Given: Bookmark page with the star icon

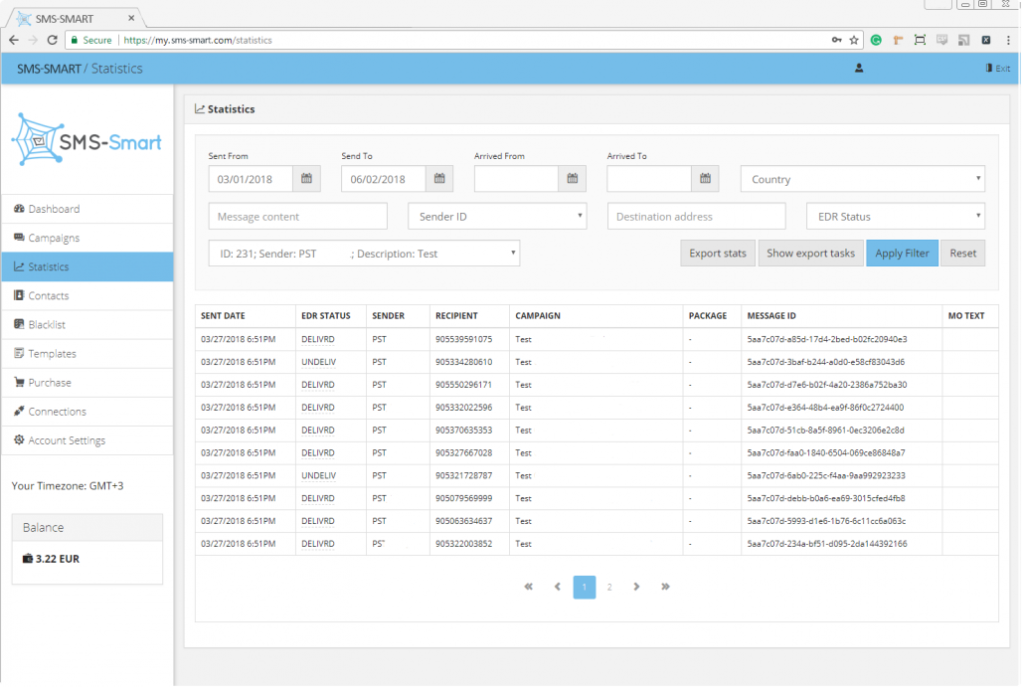Looking at the screenshot, I should coord(854,40).
